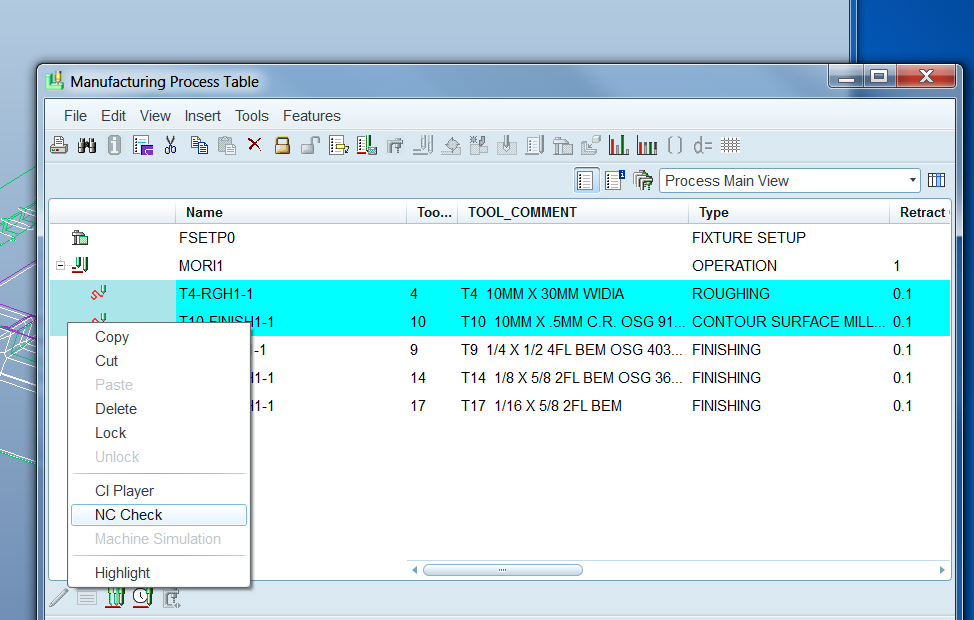Click the red-underlined sheet with tool icon

point(366,145)
